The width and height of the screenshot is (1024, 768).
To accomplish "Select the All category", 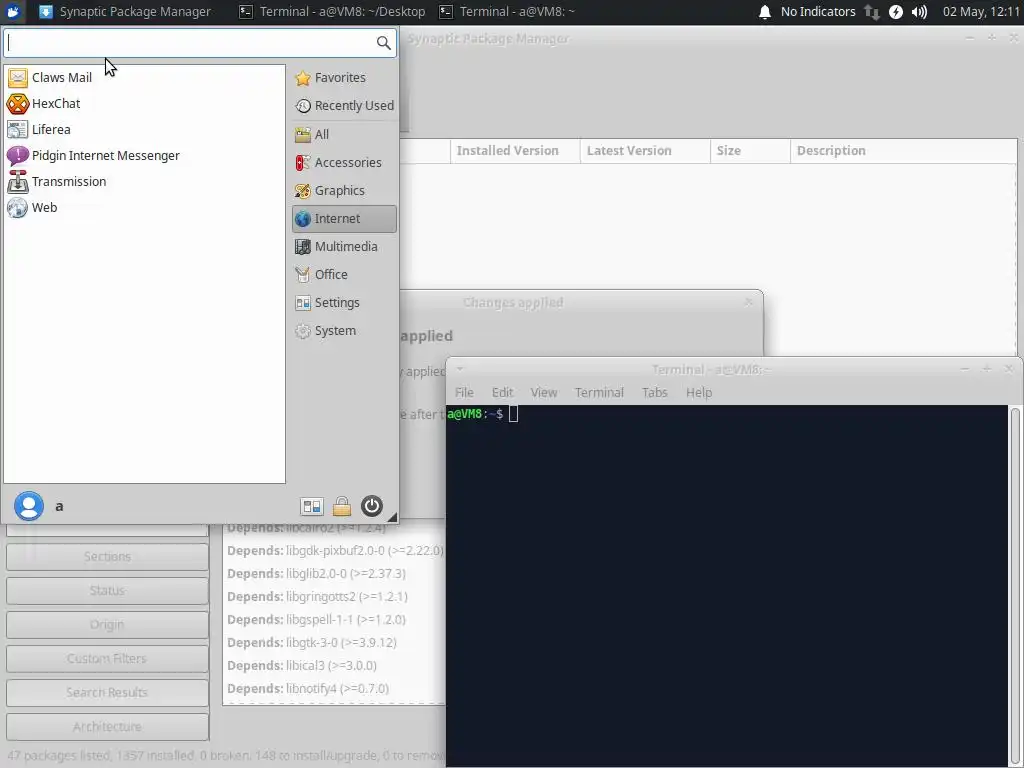I will [344, 135].
